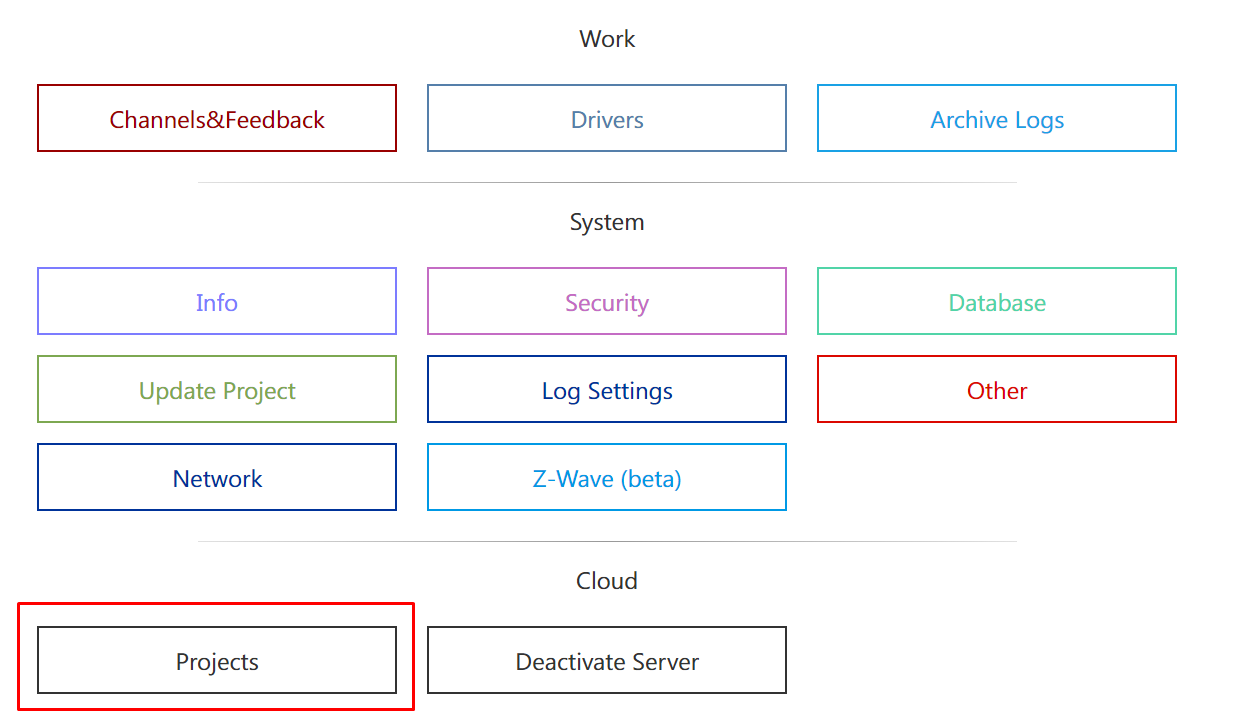Open cloud Projects
Image resolution: width=1244 pixels, height=712 pixels.
click(x=217, y=661)
